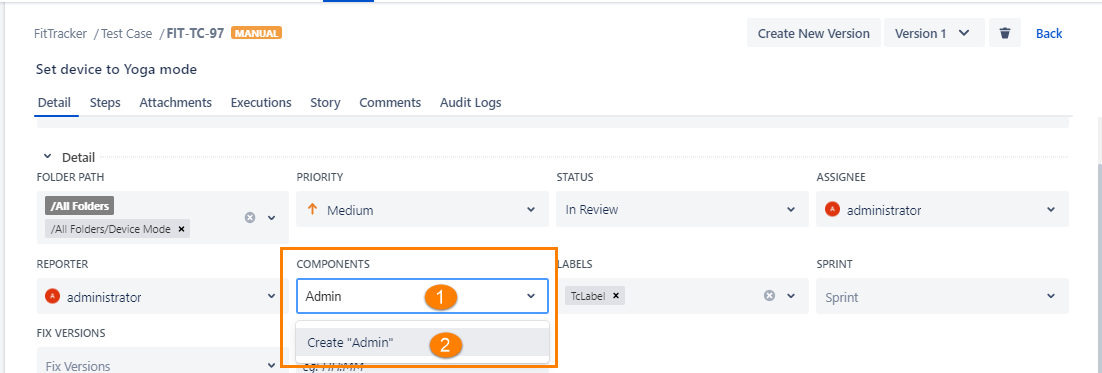Open the Test Case breadcrumb link
The image size is (1102, 373).
pyautogui.click(x=127, y=33)
